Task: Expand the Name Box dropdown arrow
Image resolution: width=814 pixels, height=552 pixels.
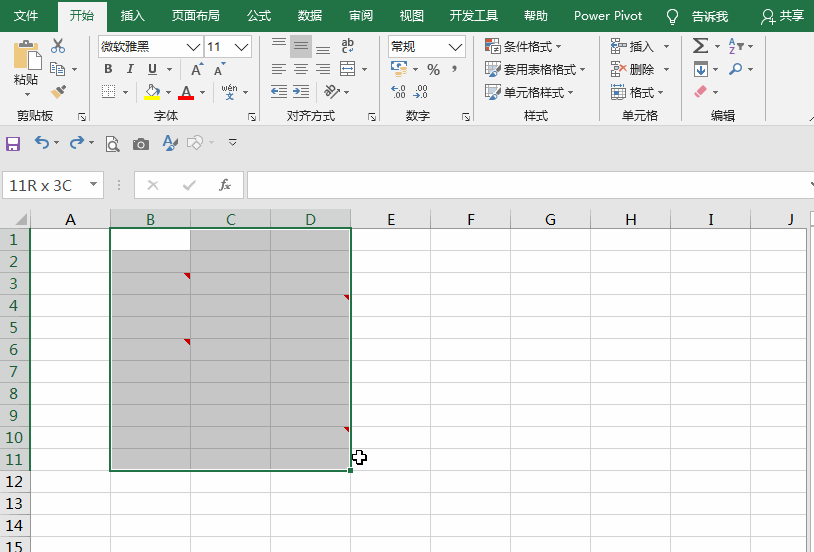Action: [x=93, y=184]
